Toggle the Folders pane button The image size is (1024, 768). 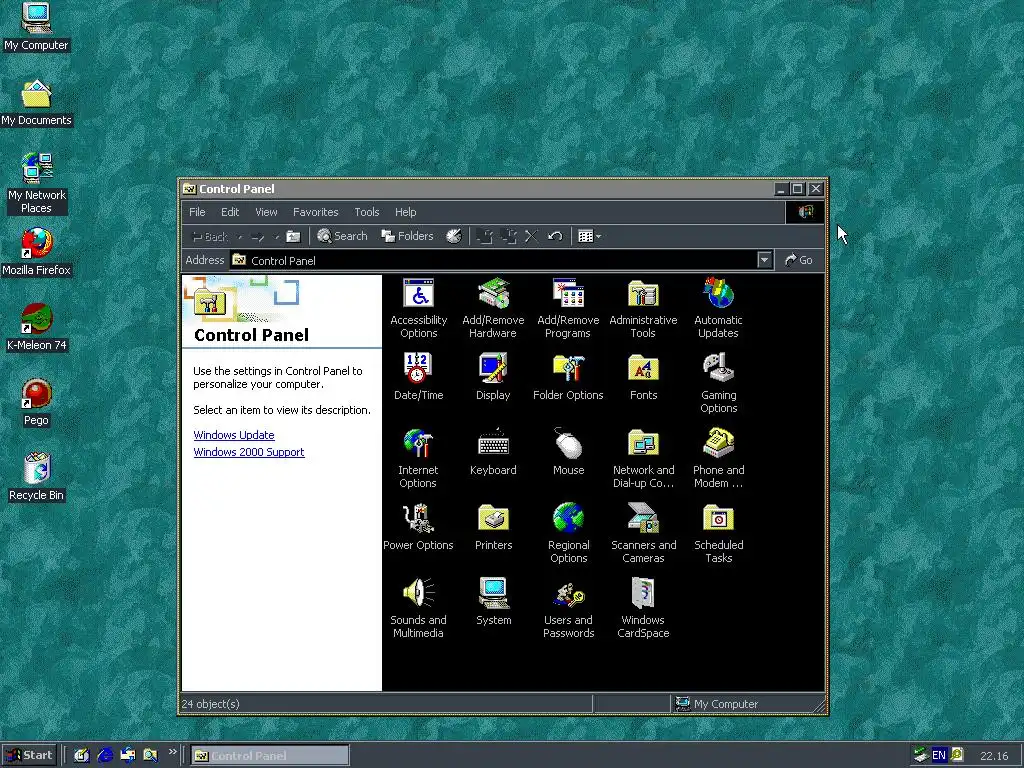[x=408, y=236]
